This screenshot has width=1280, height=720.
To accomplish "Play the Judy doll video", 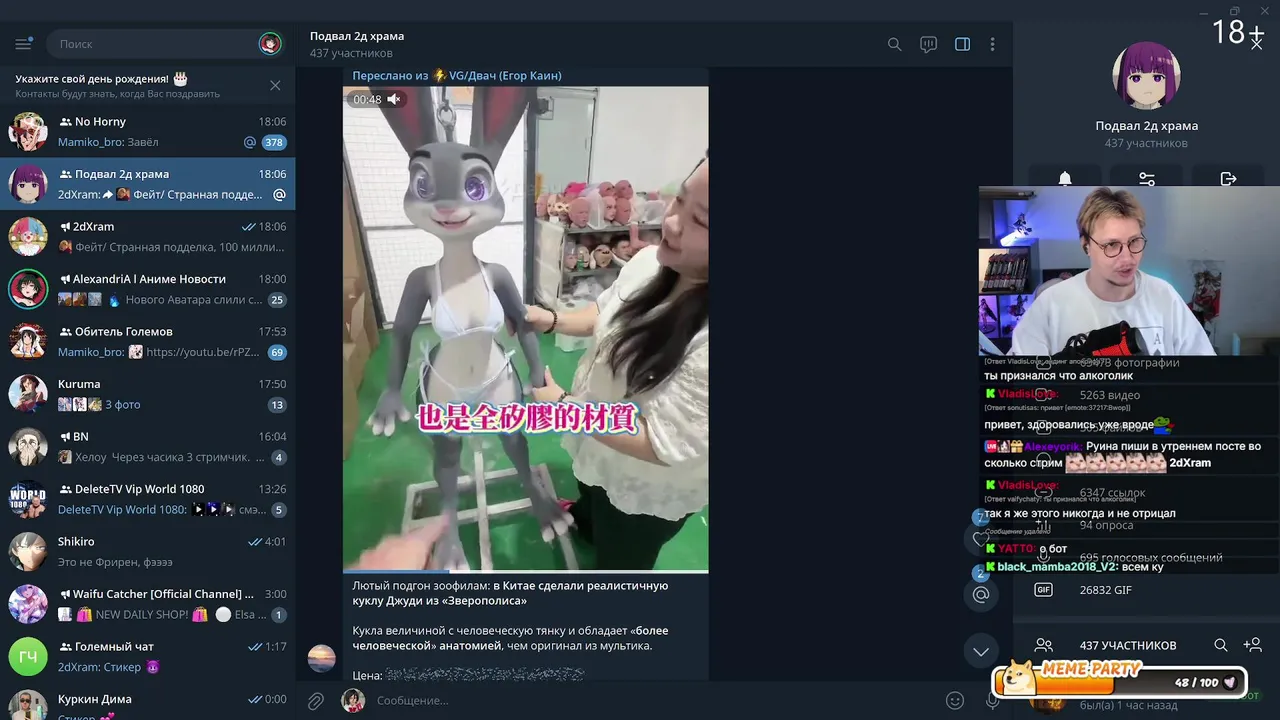I will 525,328.
